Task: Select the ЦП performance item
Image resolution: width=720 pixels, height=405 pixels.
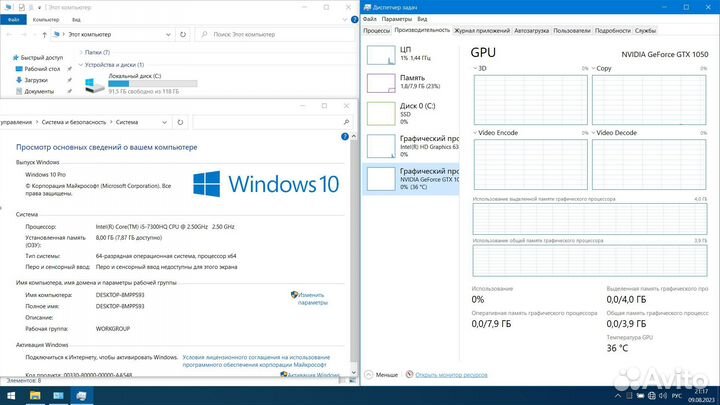Action: 411,55
